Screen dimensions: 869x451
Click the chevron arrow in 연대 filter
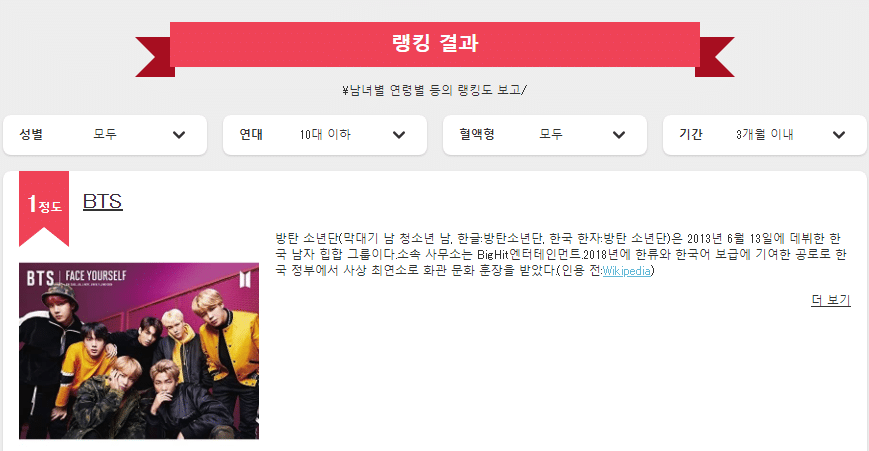[398, 135]
